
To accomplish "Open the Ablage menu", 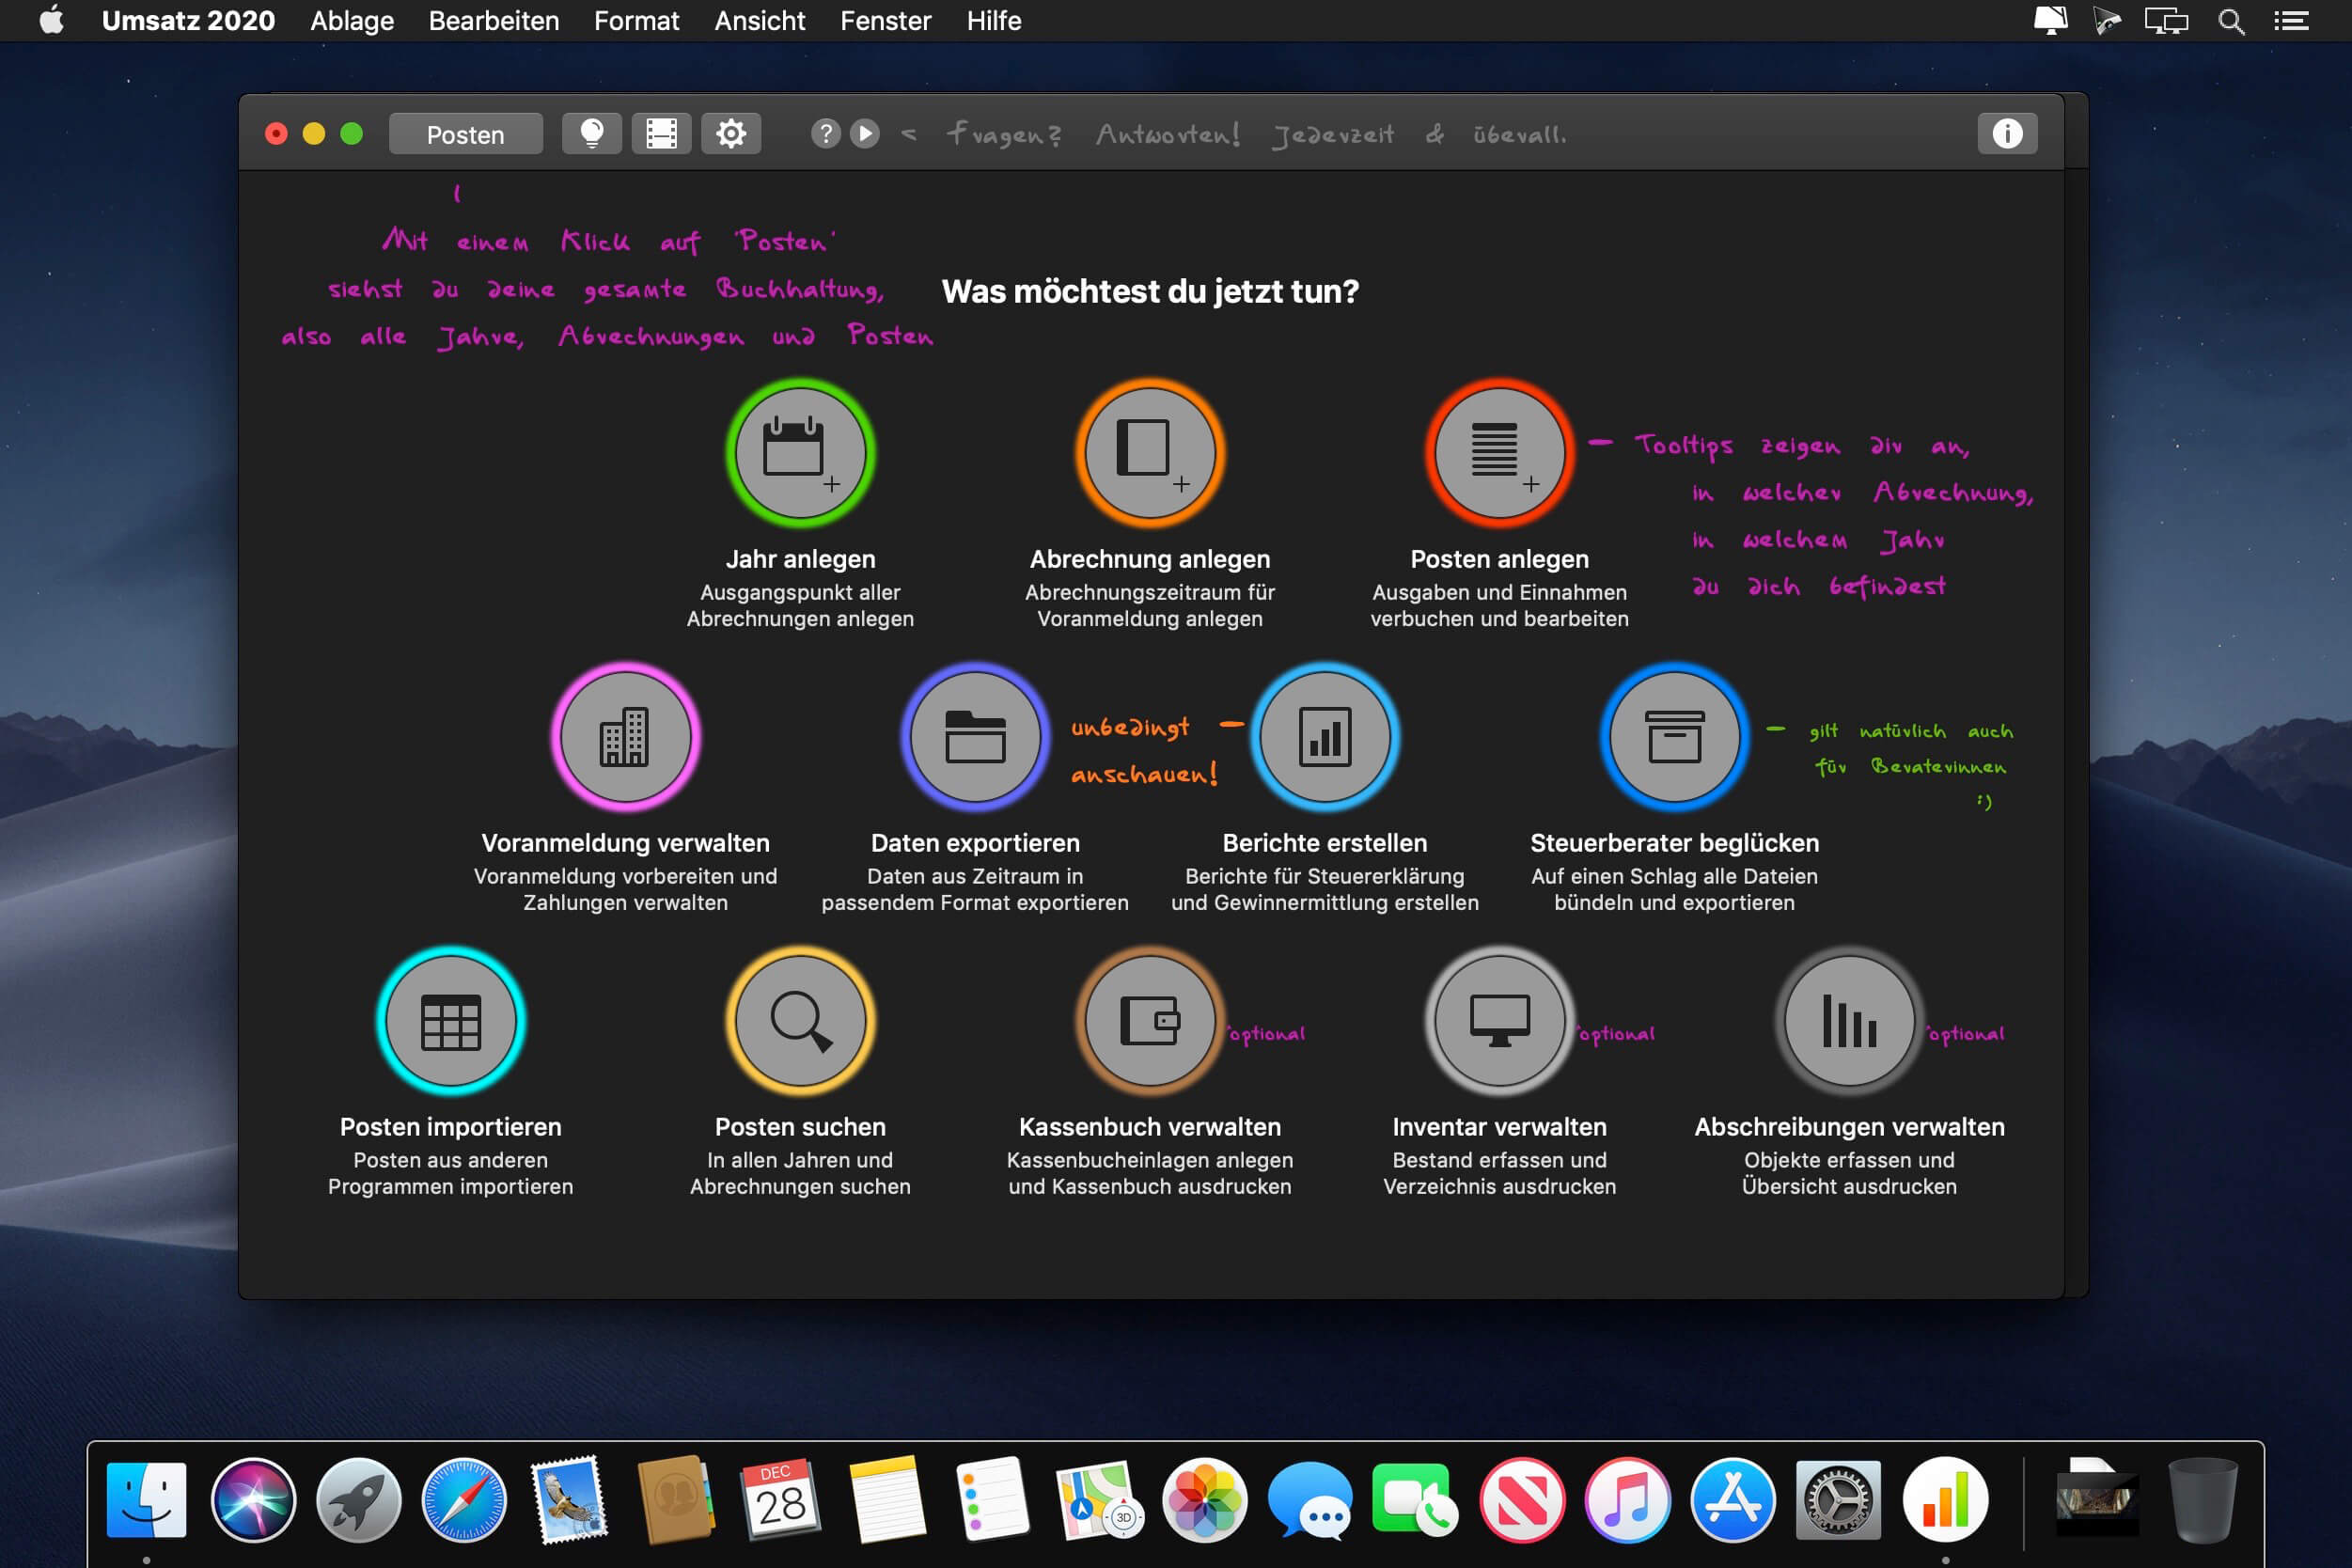I will point(352,21).
